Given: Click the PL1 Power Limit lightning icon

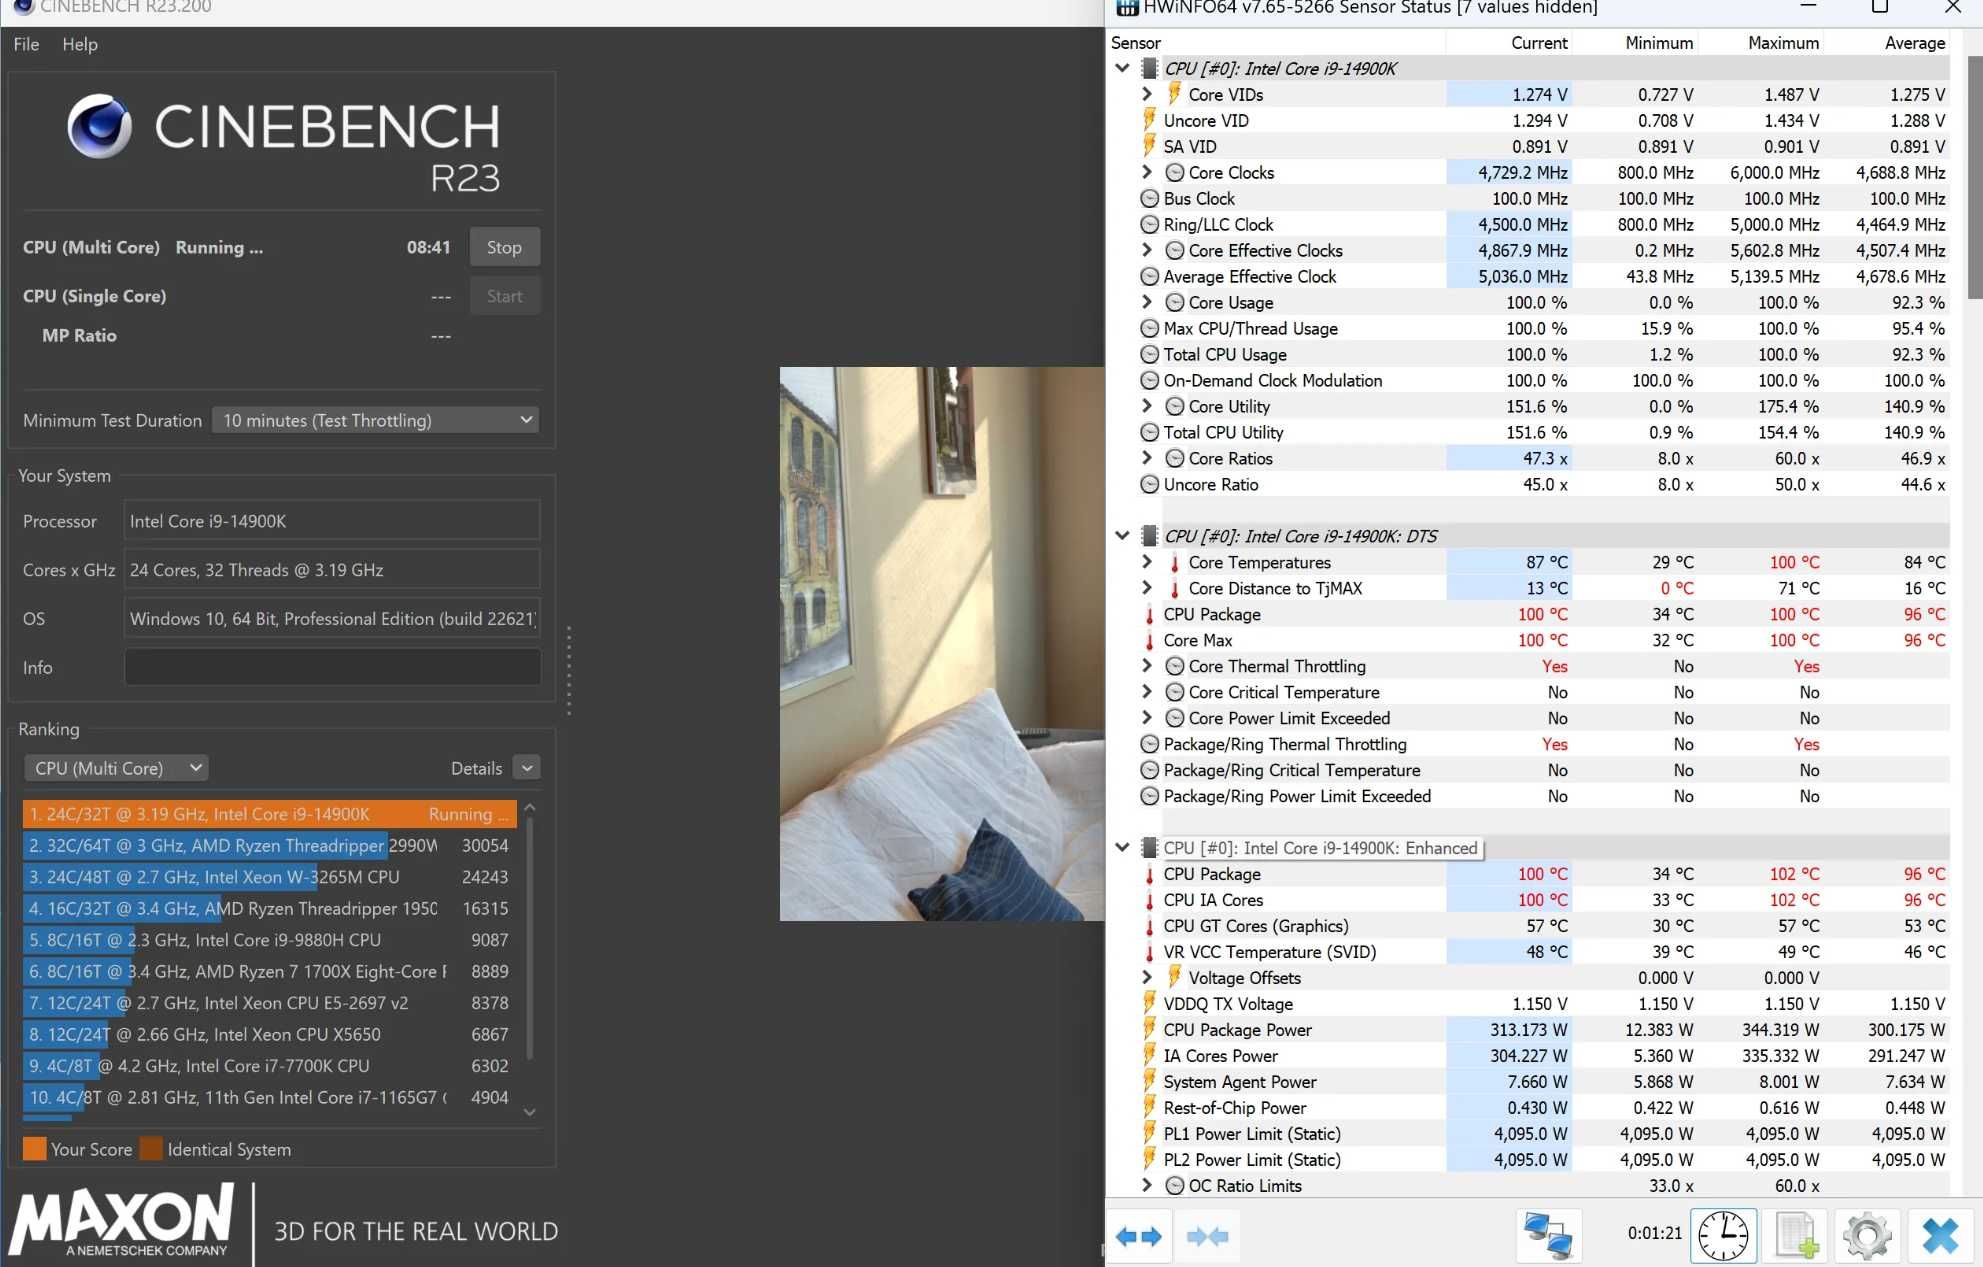Looking at the screenshot, I should click(x=1149, y=1134).
